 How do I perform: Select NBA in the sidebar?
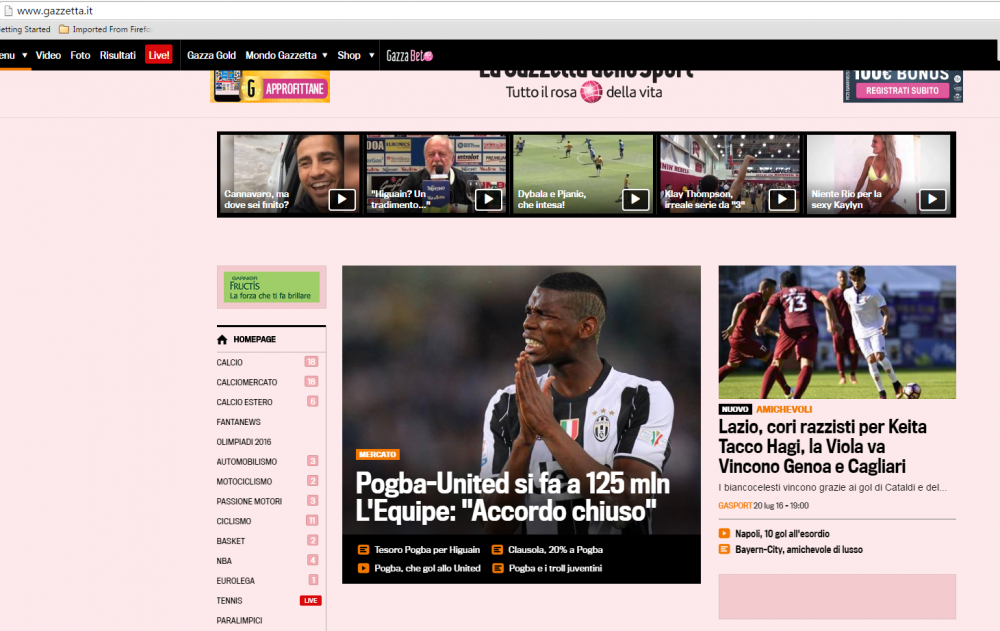[x=224, y=561]
